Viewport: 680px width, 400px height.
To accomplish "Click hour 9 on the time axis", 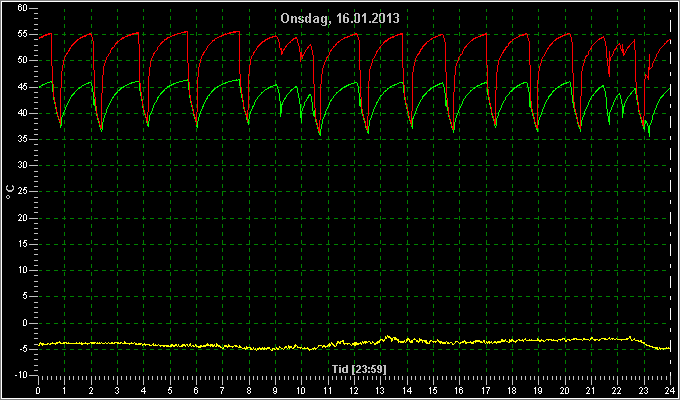I will (275, 390).
